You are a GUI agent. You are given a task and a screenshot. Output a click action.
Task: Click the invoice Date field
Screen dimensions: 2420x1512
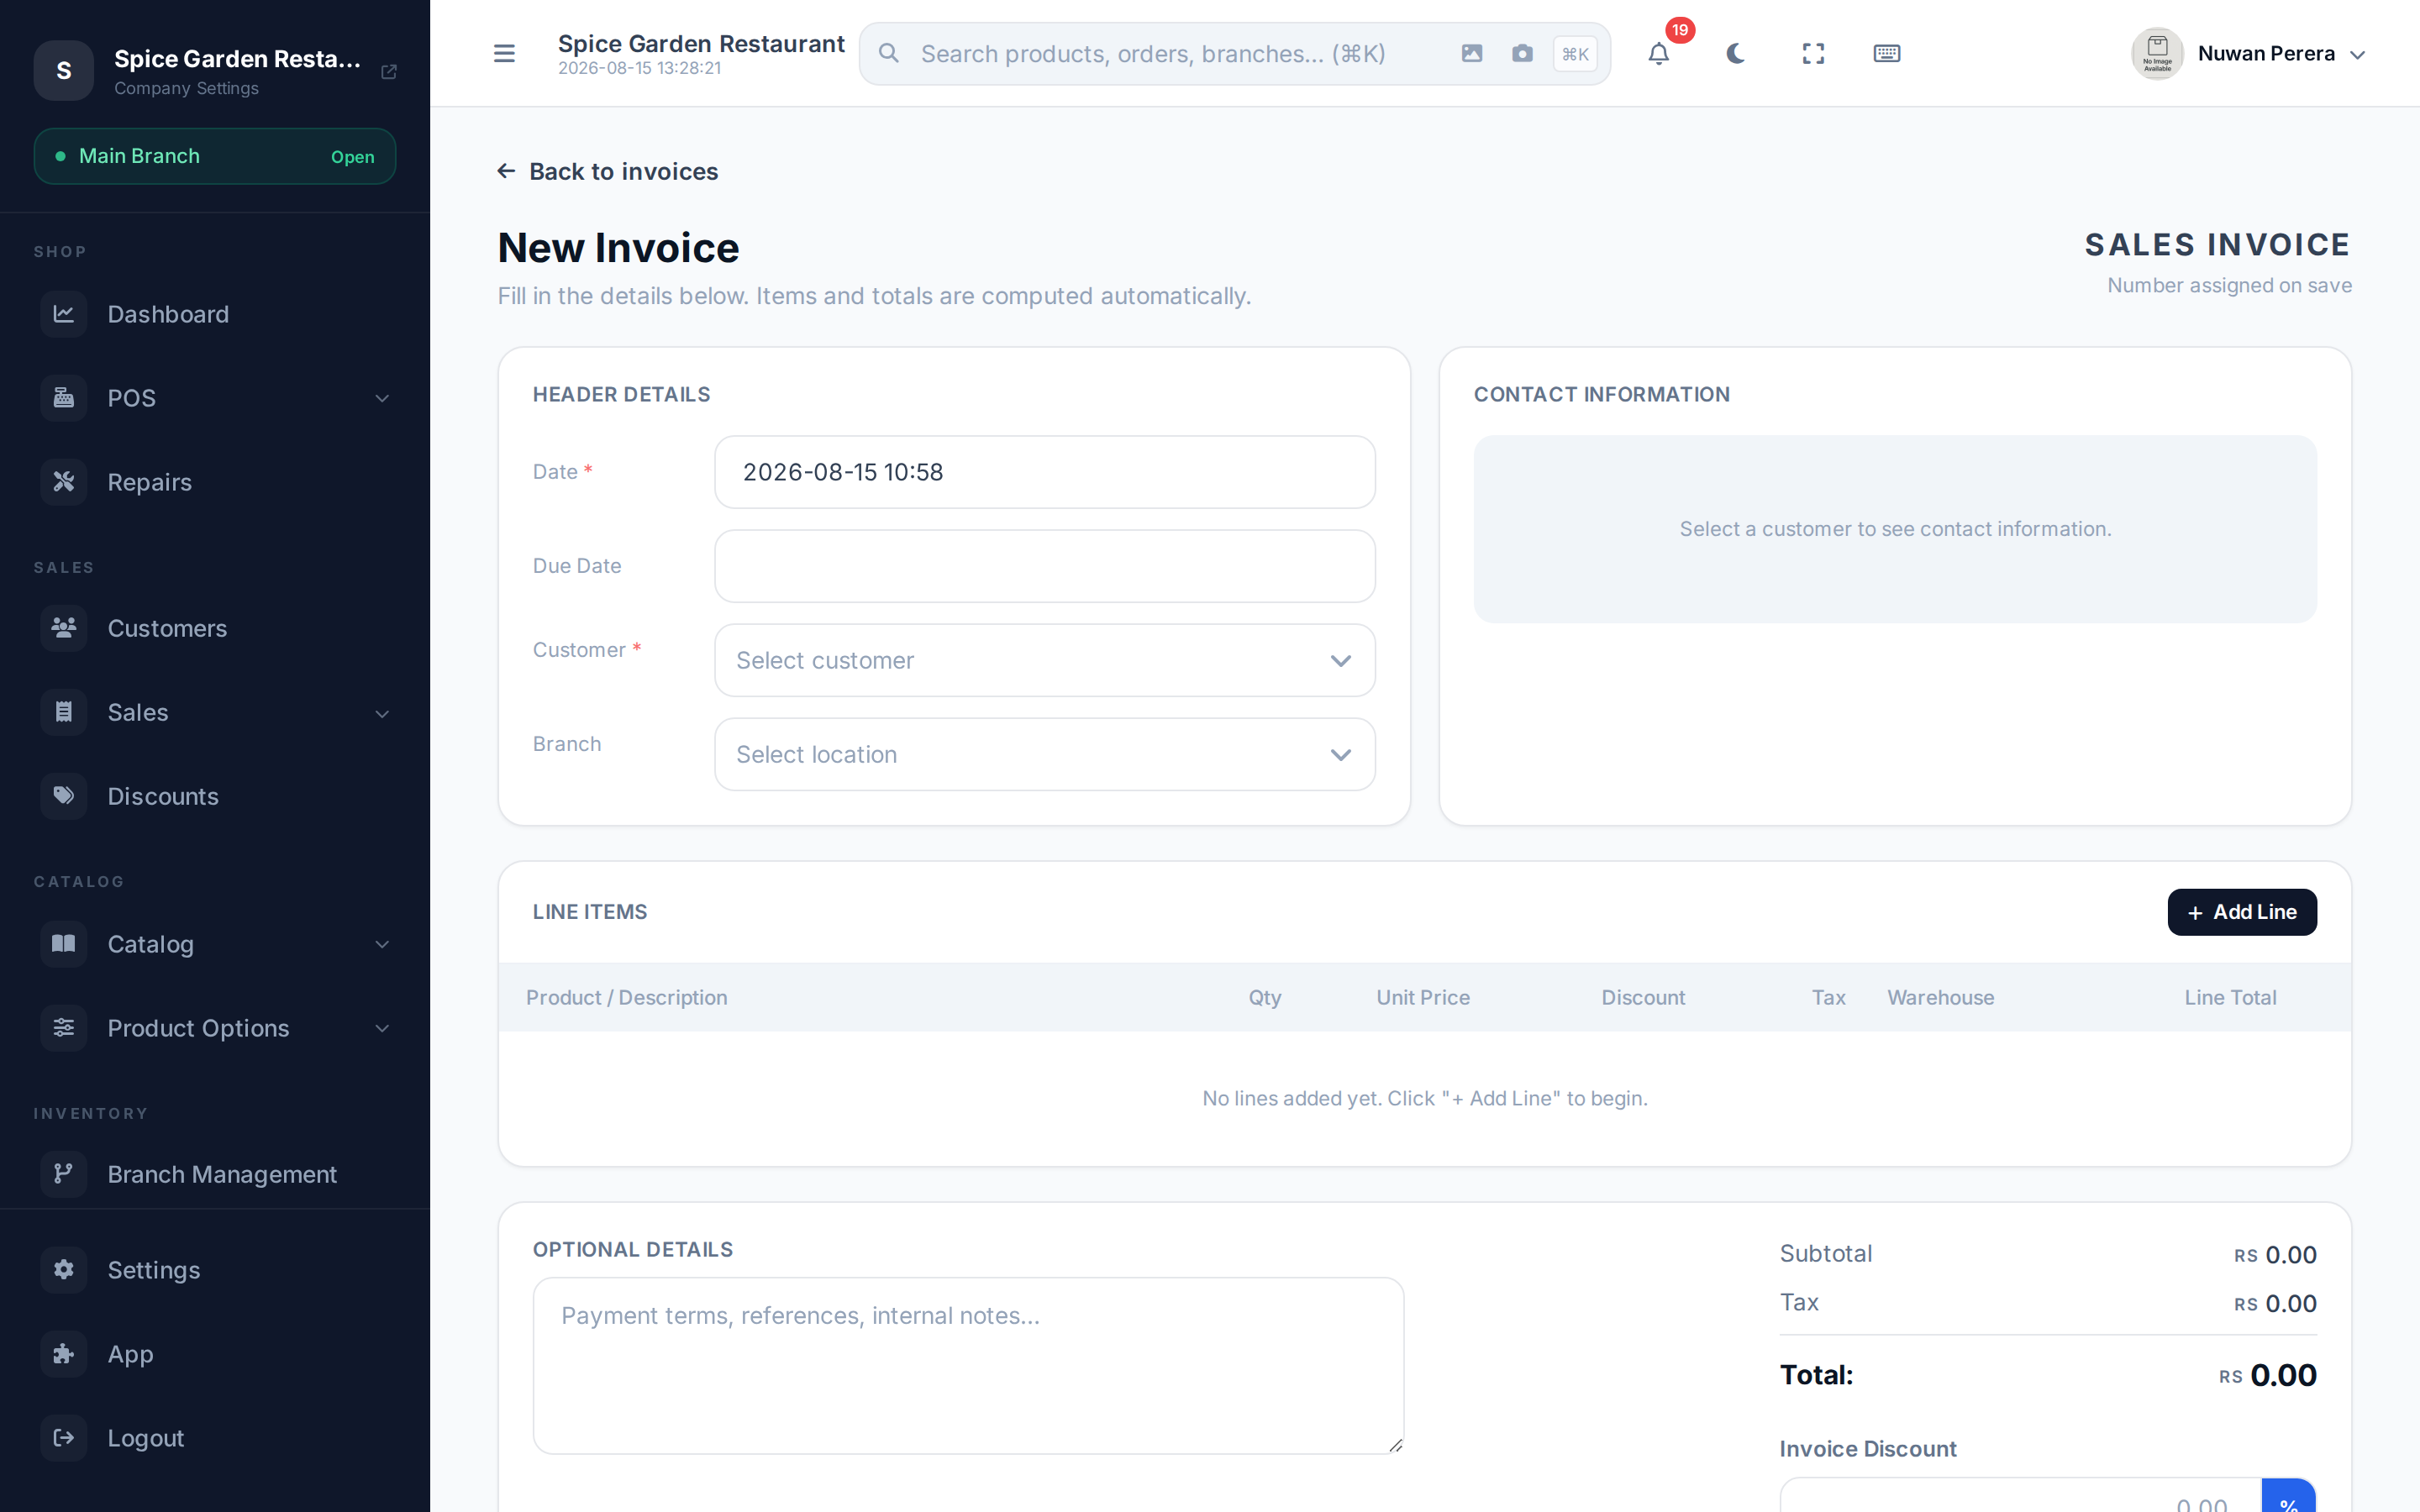(x=1045, y=472)
